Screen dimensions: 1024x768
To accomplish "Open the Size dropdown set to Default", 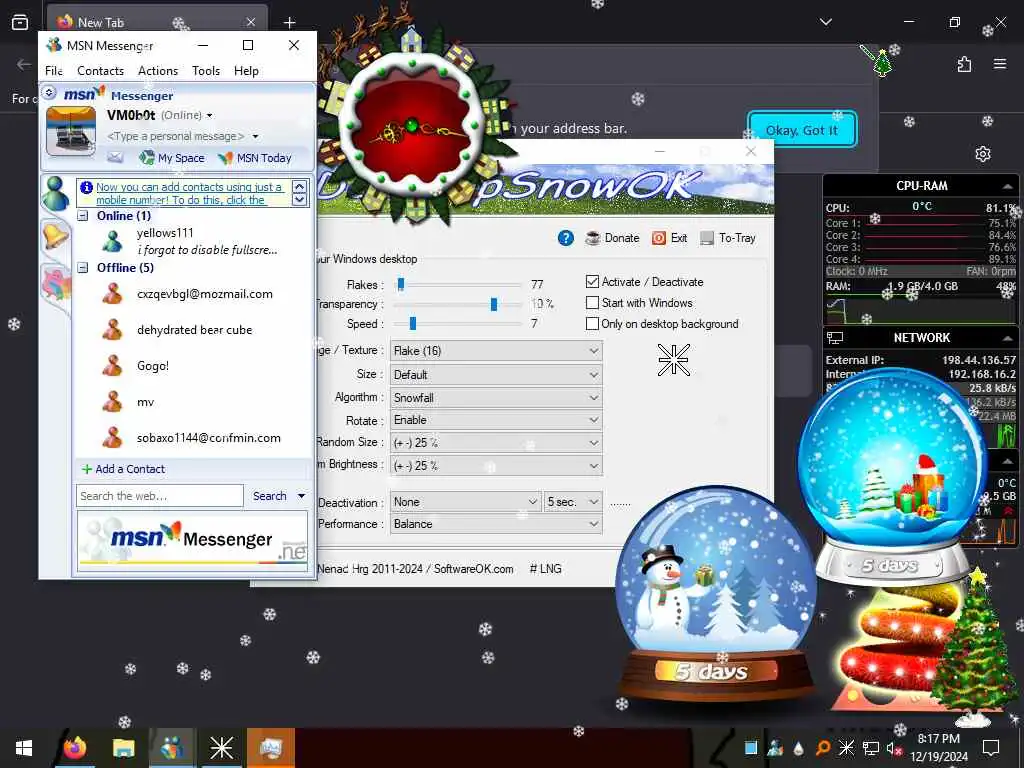I will (x=496, y=375).
